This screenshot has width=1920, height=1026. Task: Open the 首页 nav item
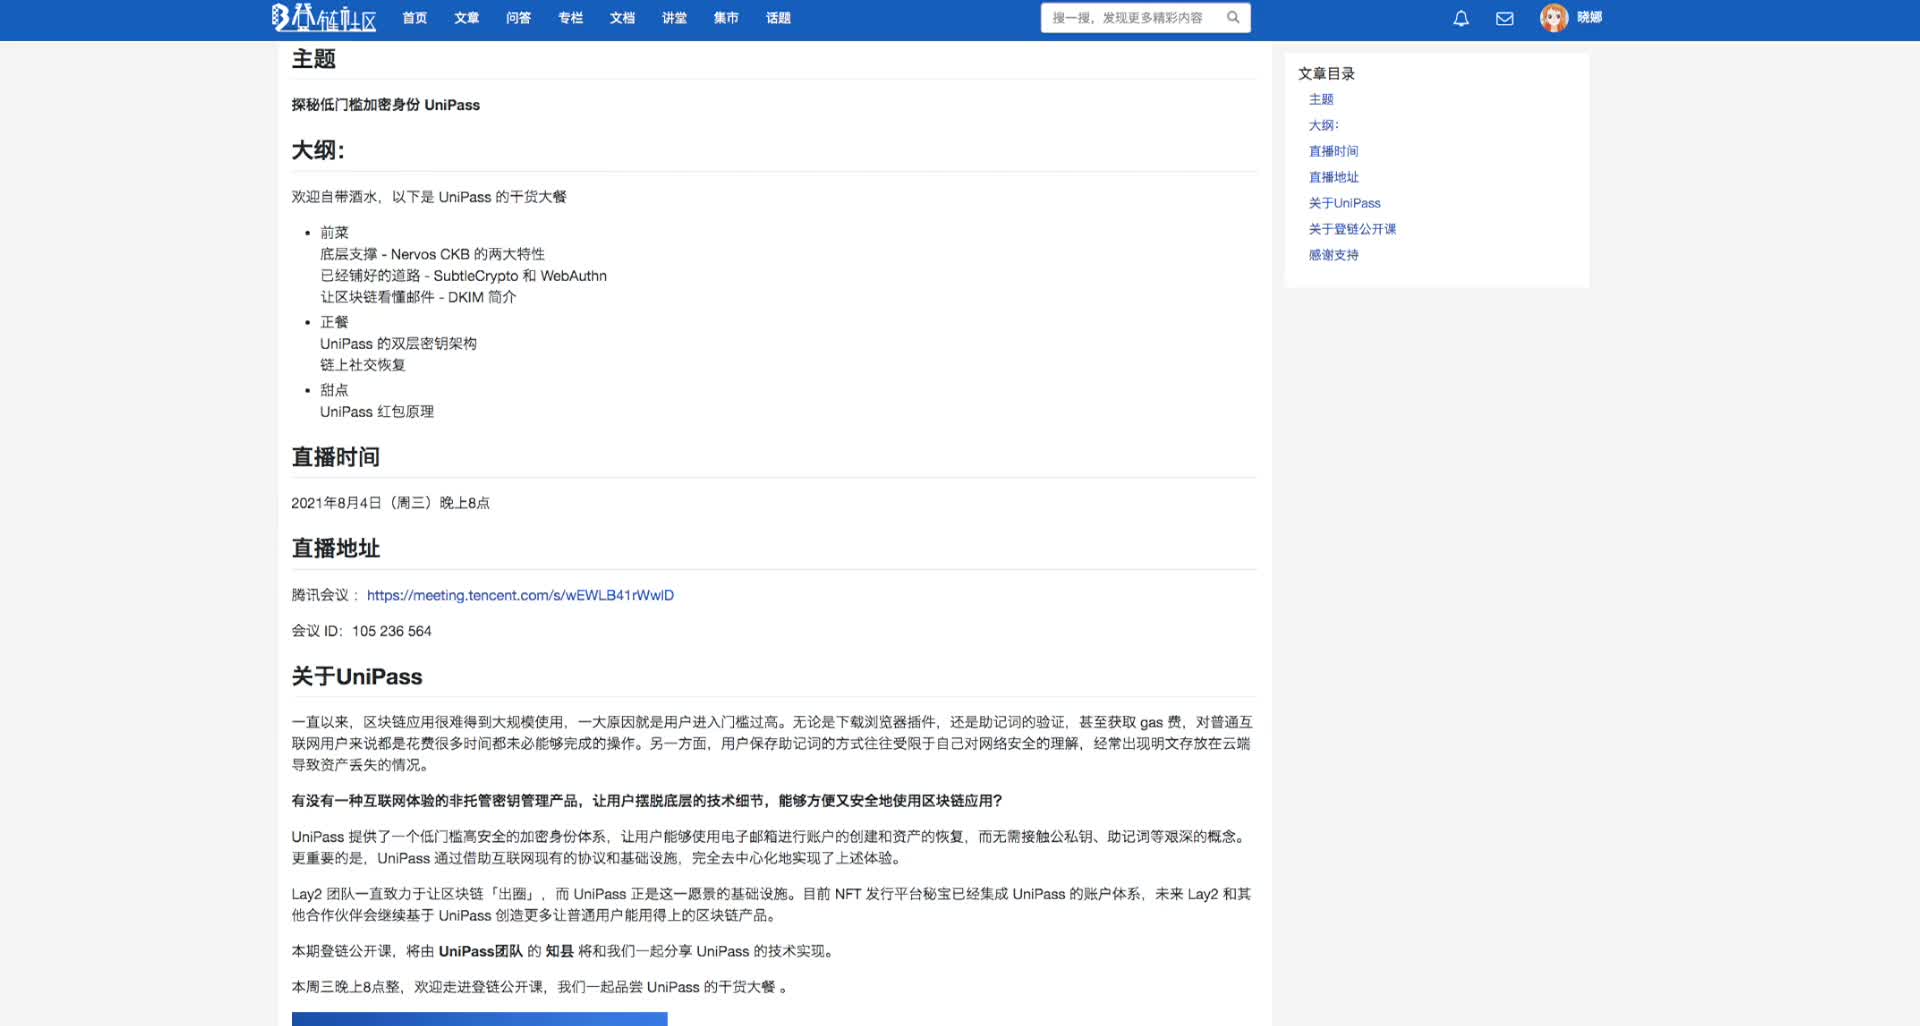(415, 18)
